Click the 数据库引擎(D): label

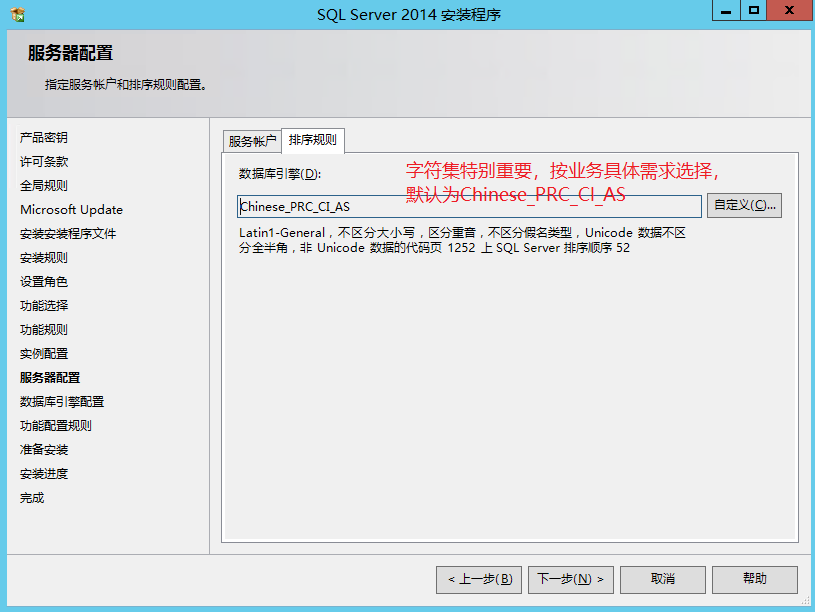point(280,174)
